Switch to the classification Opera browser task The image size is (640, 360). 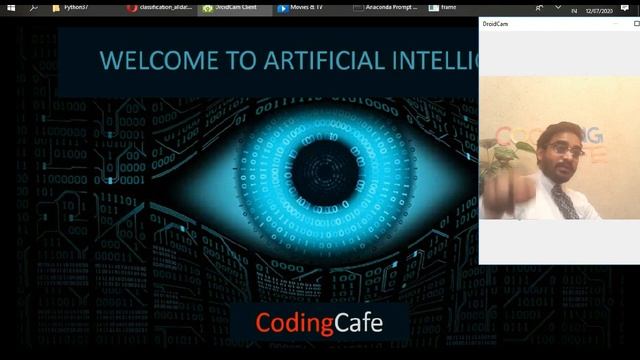pos(160,8)
